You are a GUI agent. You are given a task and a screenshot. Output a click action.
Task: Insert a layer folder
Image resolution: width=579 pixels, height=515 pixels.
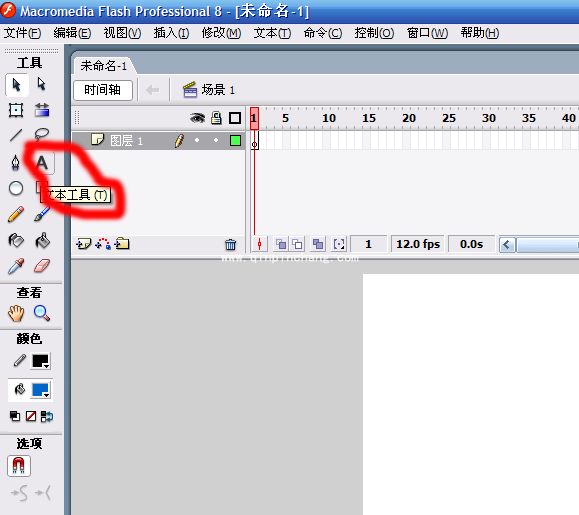click(122, 244)
